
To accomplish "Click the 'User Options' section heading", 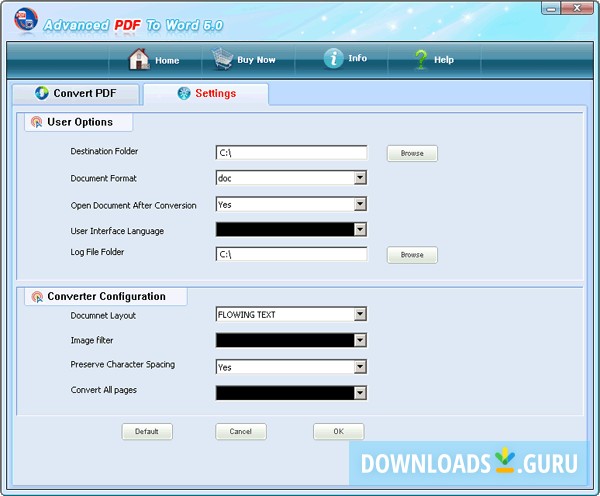I will click(x=80, y=122).
